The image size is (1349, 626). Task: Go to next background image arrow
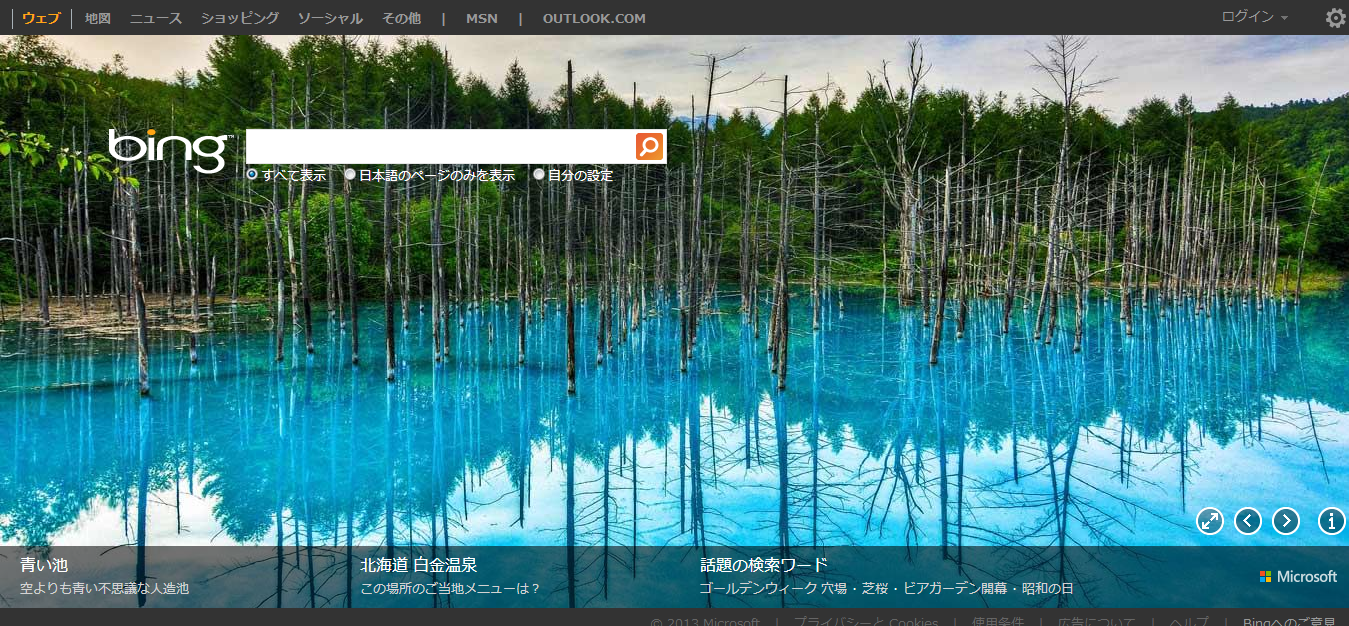pyautogui.click(x=1286, y=521)
